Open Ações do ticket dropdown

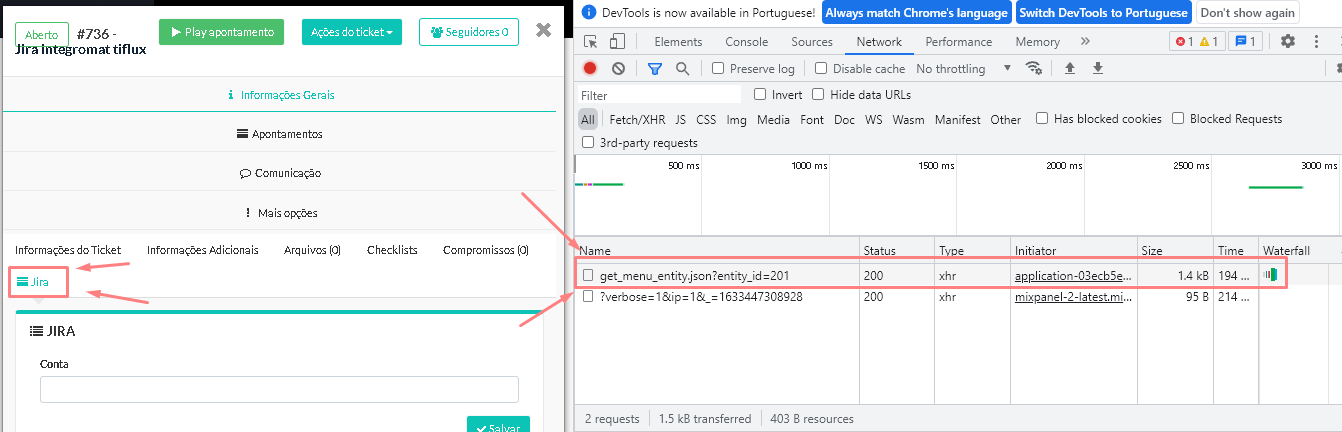point(351,32)
